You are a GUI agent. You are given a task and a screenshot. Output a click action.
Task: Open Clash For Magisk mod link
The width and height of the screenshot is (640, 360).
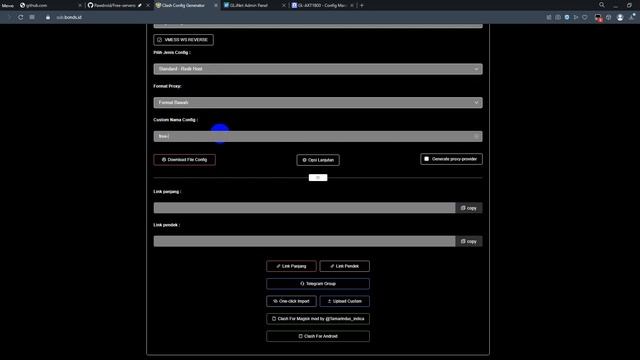pos(318,319)
